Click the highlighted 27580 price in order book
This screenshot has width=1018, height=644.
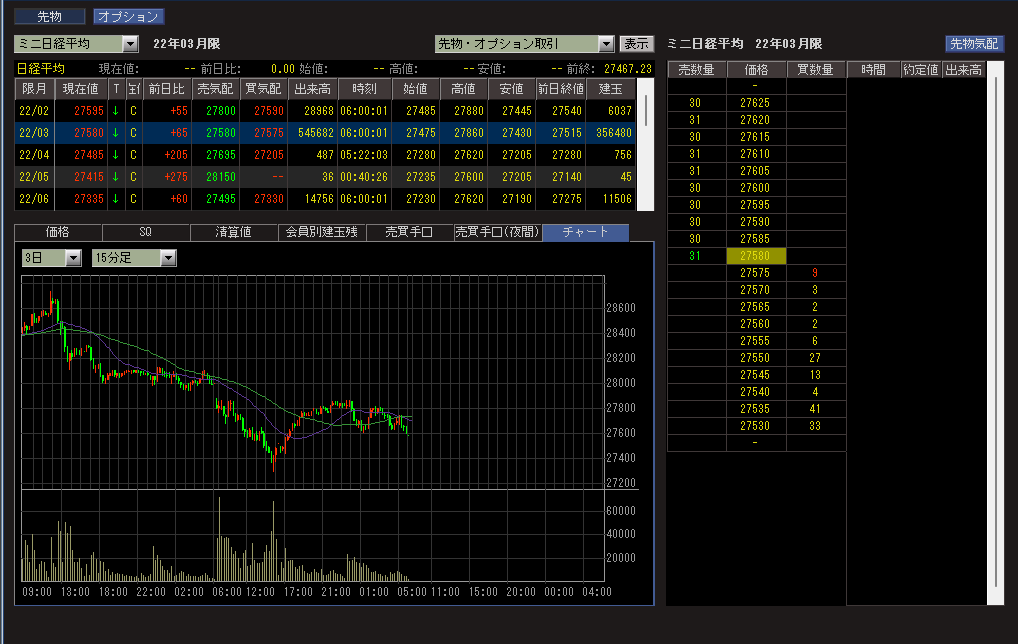tap(755, 256)
